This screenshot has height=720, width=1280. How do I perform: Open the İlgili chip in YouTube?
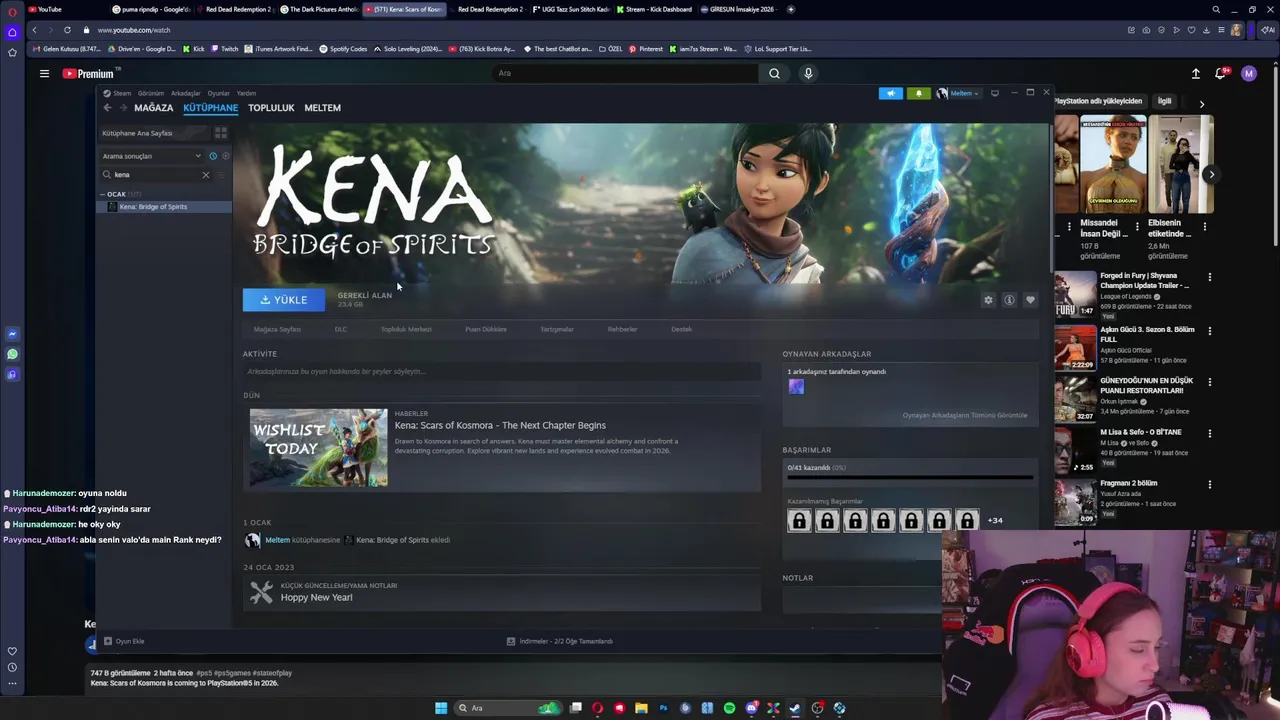point(1165,101)
